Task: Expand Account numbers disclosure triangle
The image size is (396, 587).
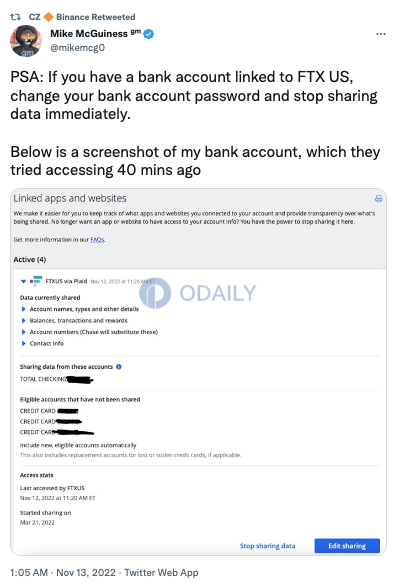Action: click(23, 332)
